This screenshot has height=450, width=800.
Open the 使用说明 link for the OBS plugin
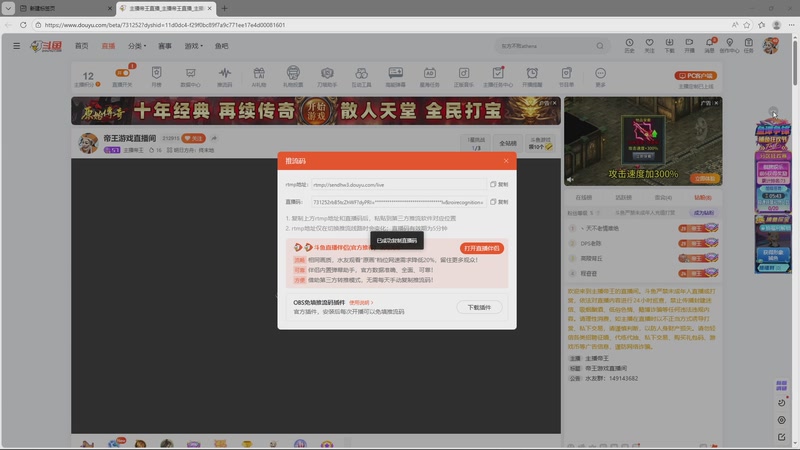[x=360, y=301]
